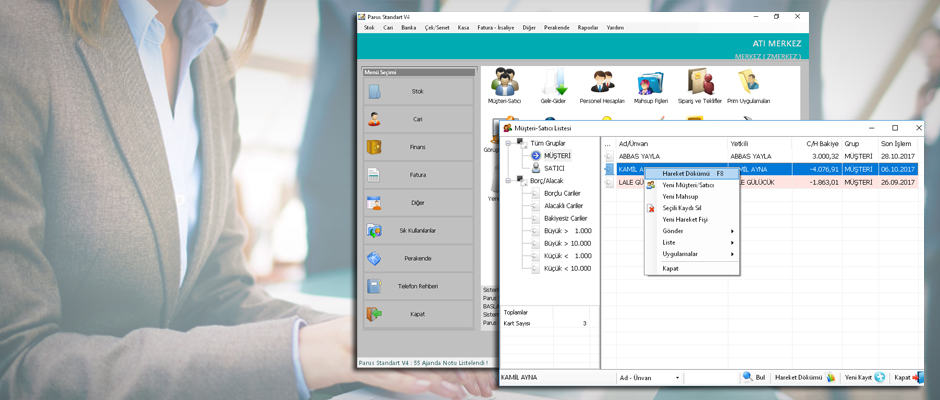Open the Perakende menu in menu bar
Image resolution: width=940 pixels, height=400 pixels.
coord(556,28)
